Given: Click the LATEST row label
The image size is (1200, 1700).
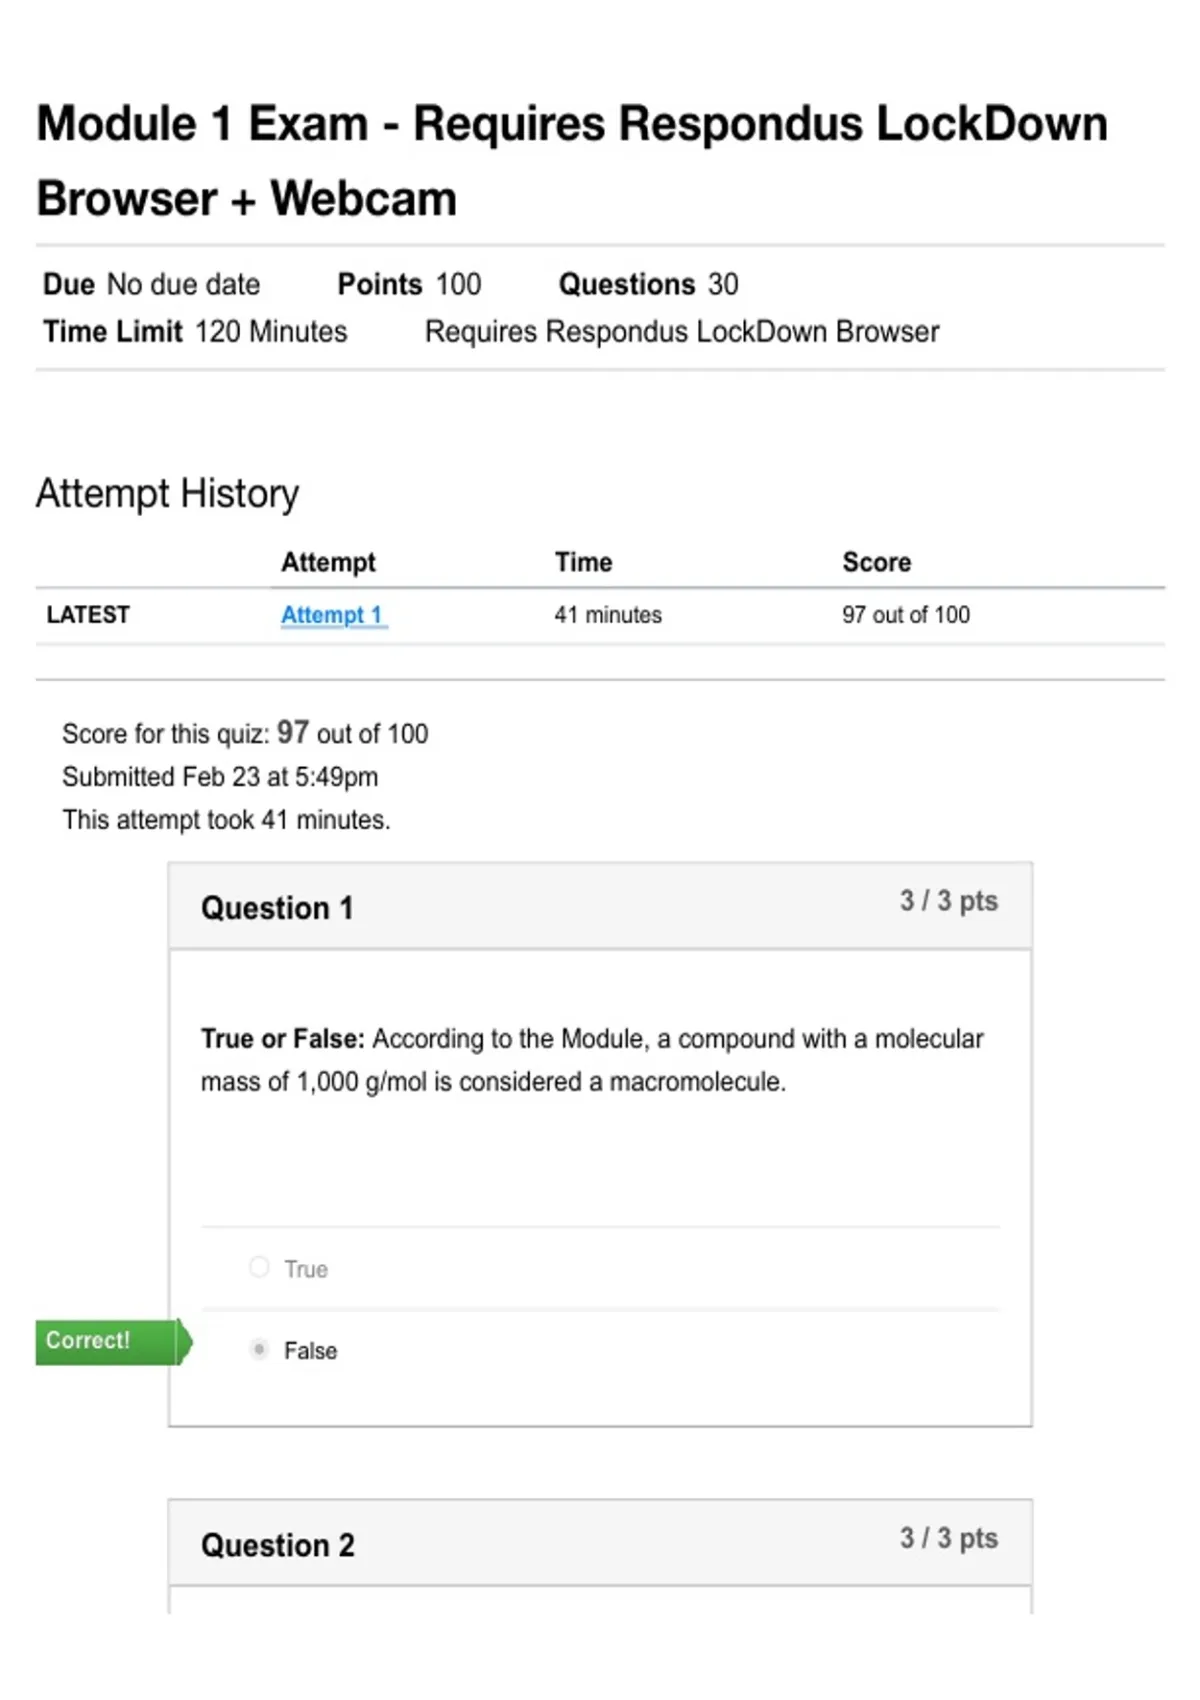Looking at the screenshot, I should 88,615.
